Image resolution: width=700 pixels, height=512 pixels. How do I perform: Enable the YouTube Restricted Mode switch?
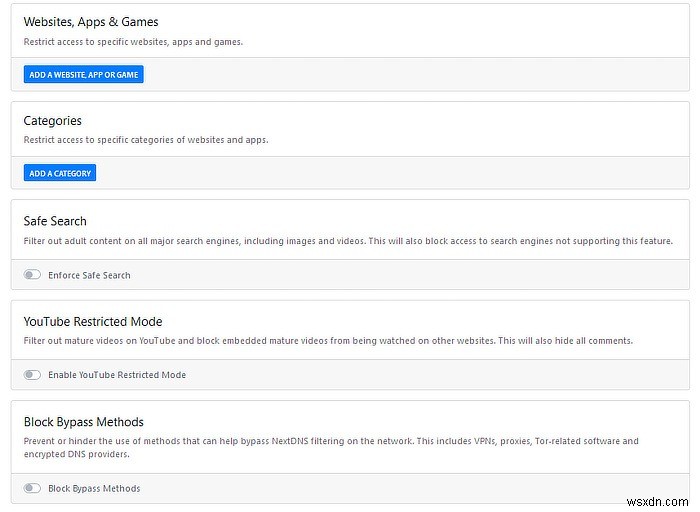point(33,375)
